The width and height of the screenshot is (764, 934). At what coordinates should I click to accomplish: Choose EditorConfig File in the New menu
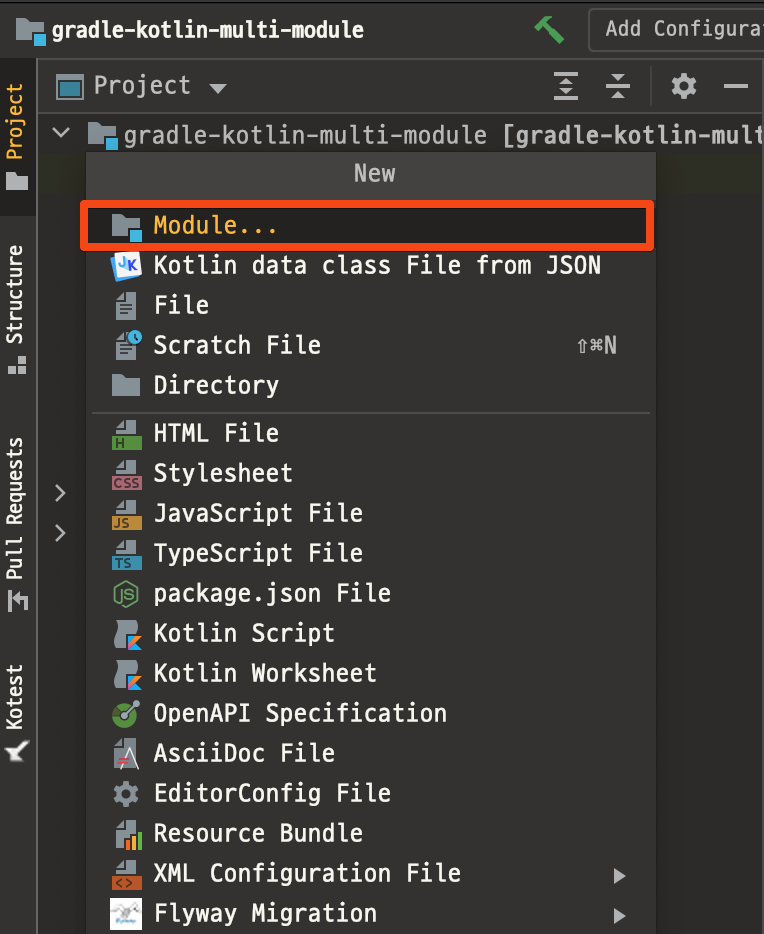pos(371,793)
